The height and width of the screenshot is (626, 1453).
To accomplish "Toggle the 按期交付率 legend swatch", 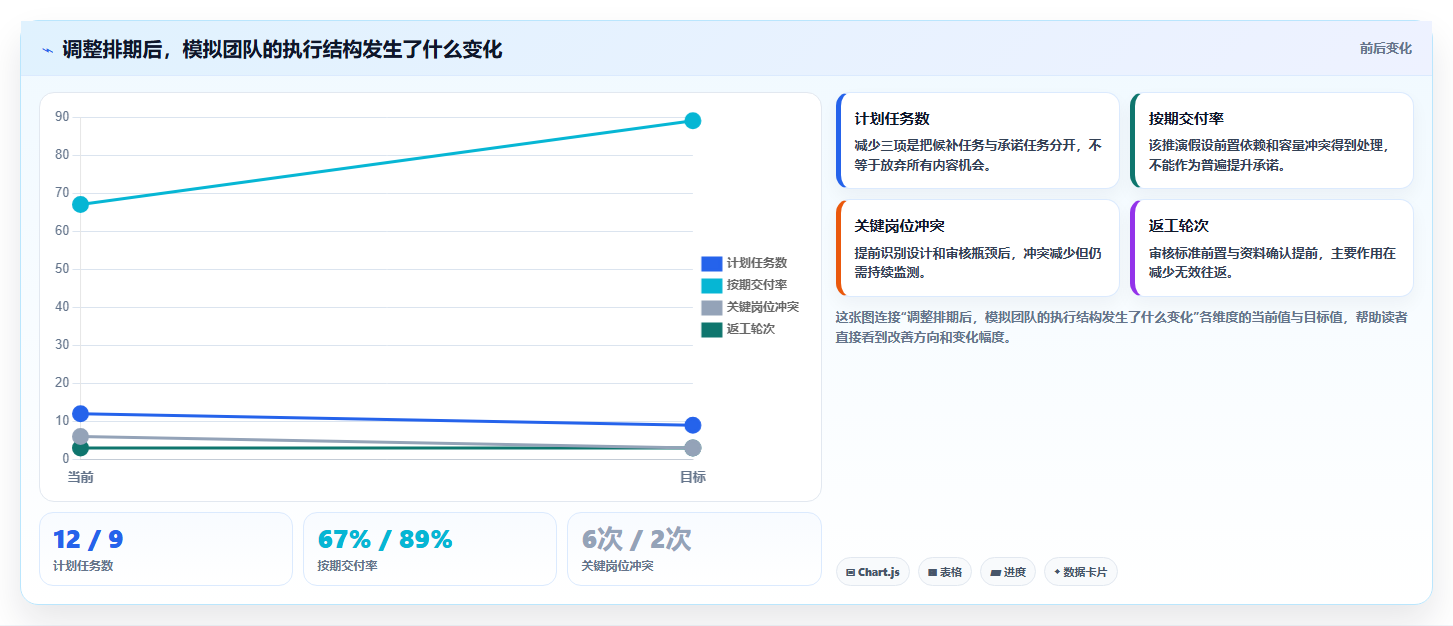I will [711, 285].
